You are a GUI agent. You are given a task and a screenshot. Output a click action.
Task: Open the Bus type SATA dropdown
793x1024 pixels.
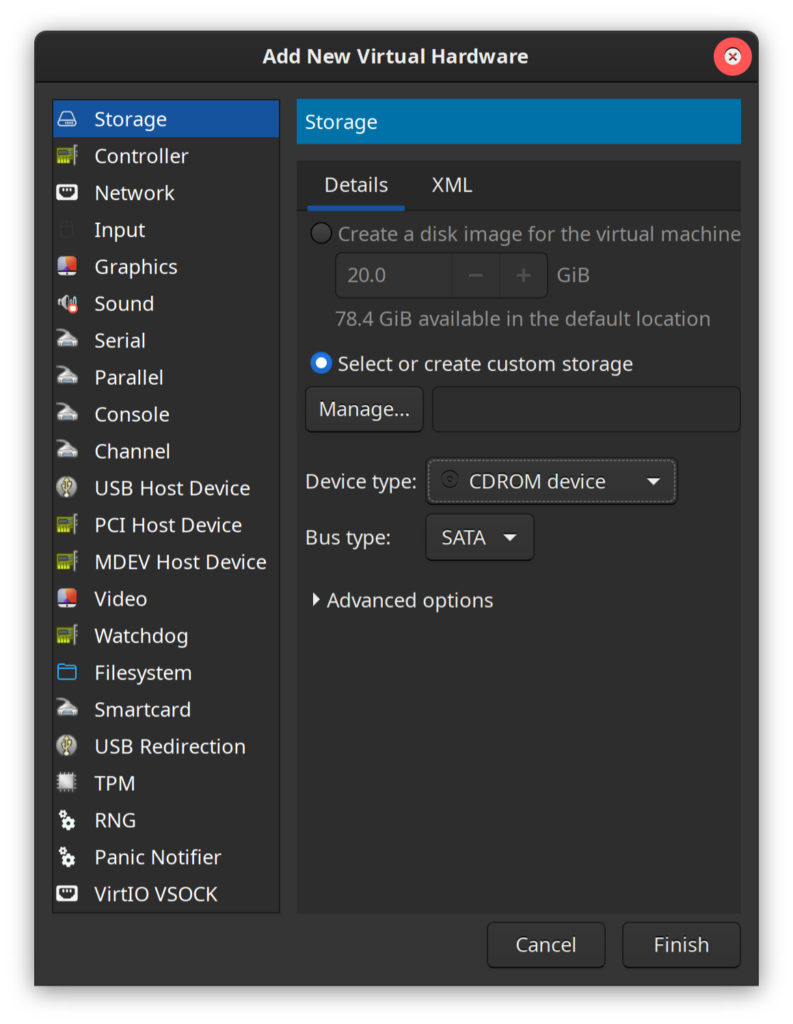pyautogui.click(x=480, y=538)
